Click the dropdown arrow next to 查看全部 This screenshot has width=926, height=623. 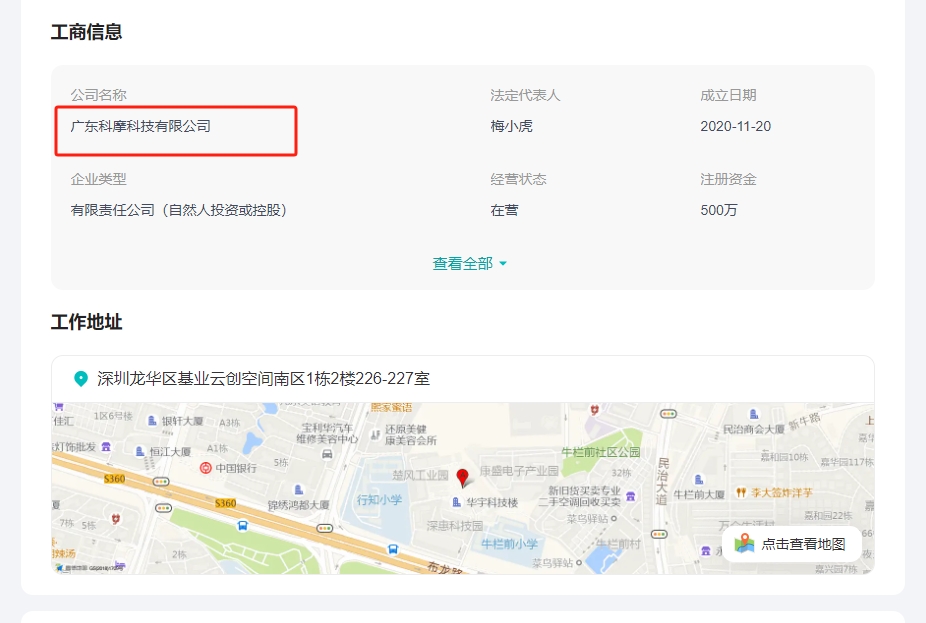pyautogui.click(x=503, y=264)
